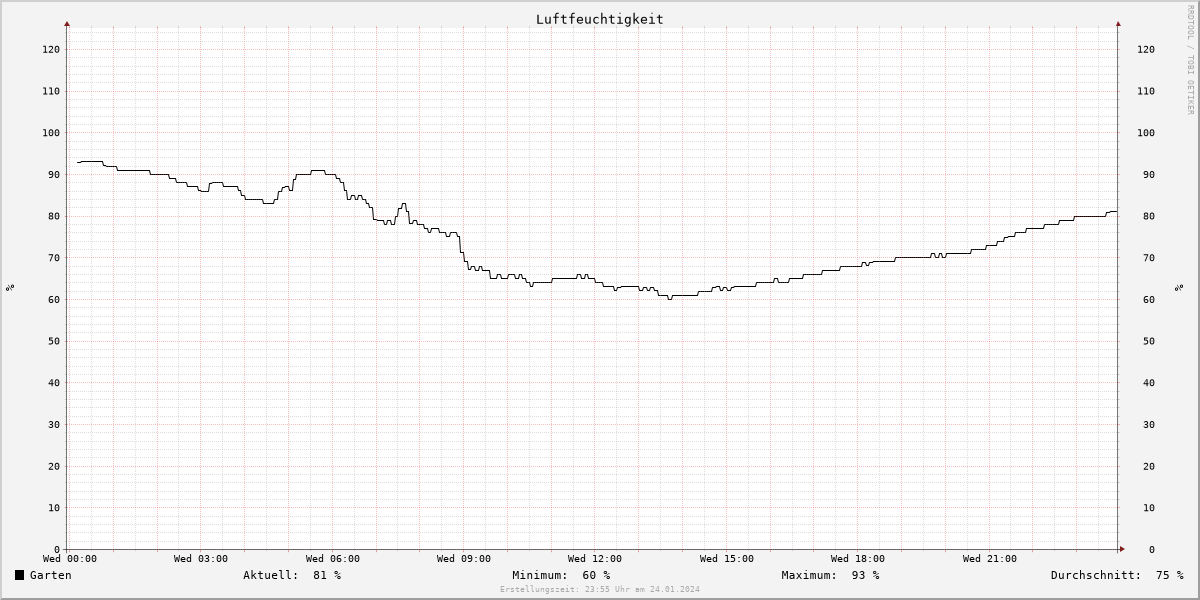Click the Luftfeuchtigkeit chart title

click(599, 19)
